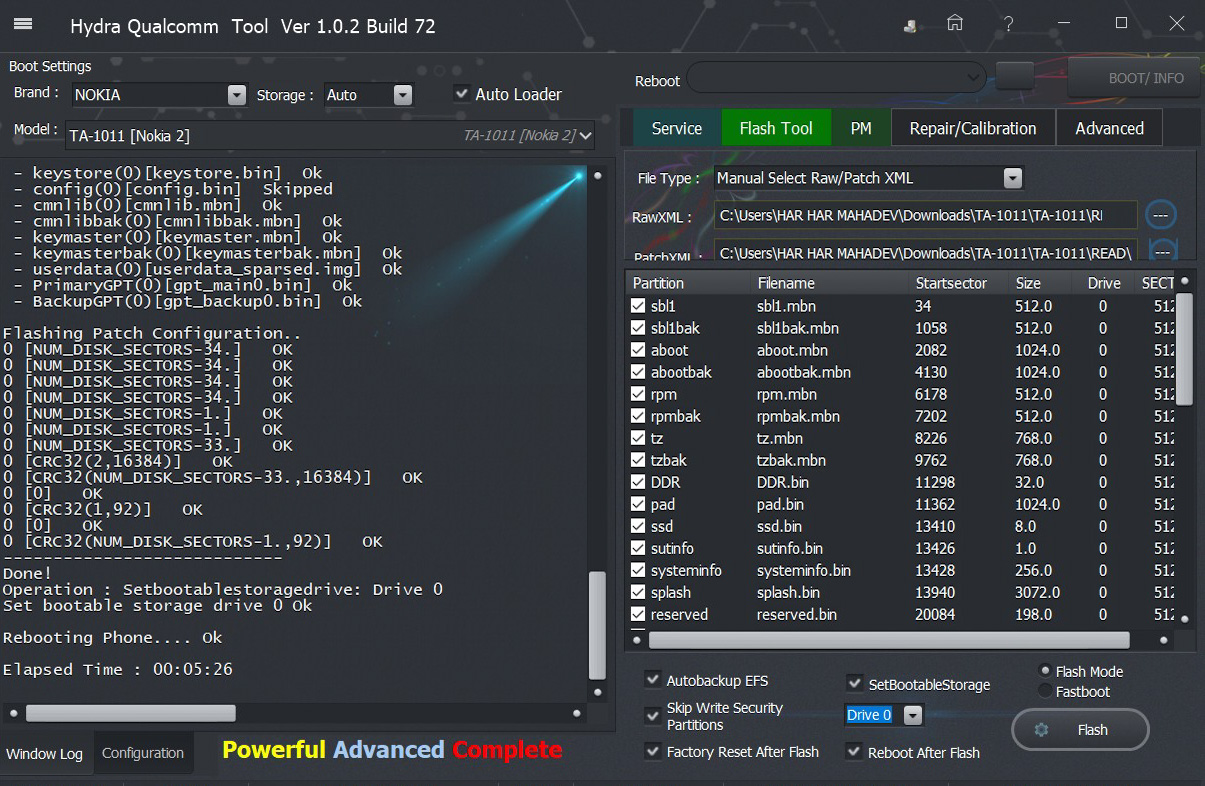The height and width of the screenshot is (786, 1205).
Task: Click the Startsector value 20084
Action: coord(935,614)
